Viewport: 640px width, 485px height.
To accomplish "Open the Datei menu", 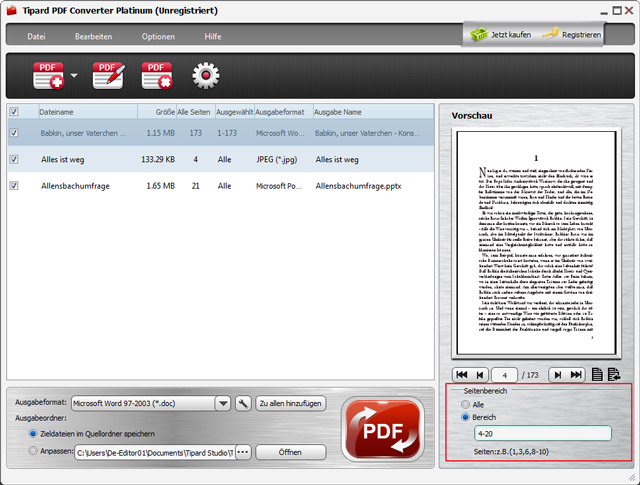I will [36, 36].
